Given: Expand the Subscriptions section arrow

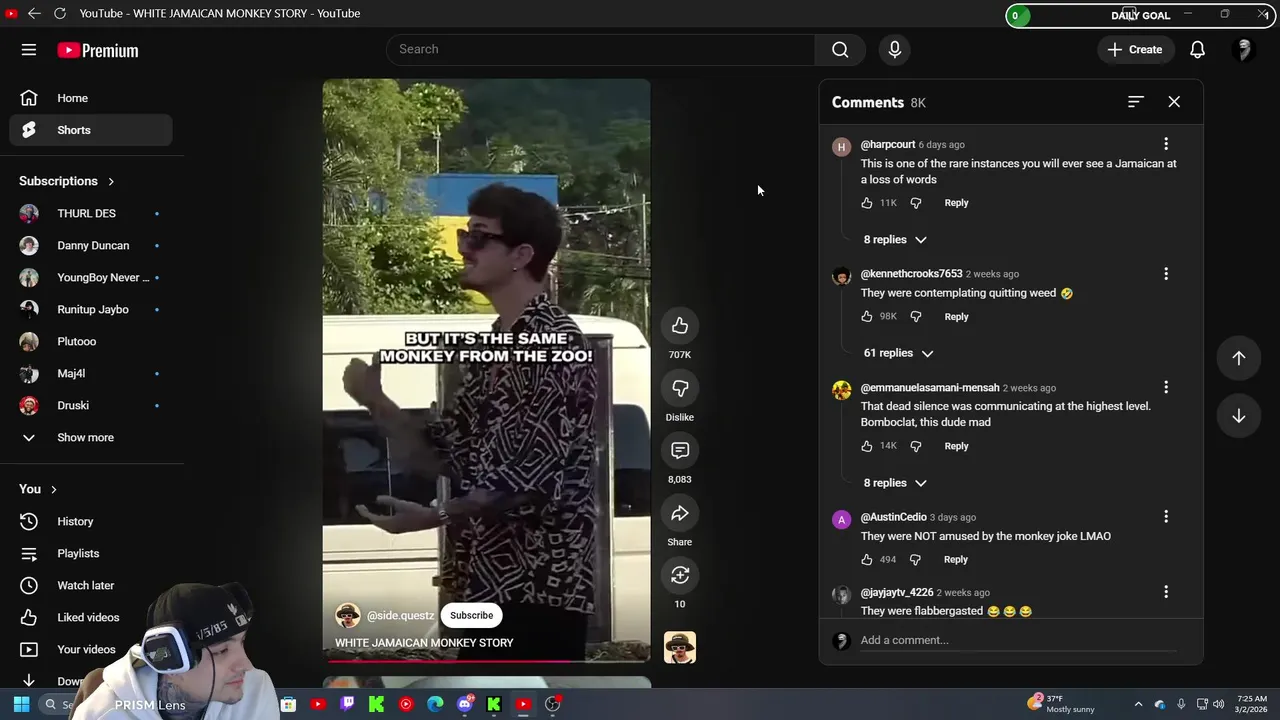Looking at the screenshot, I should coord(111,181).
